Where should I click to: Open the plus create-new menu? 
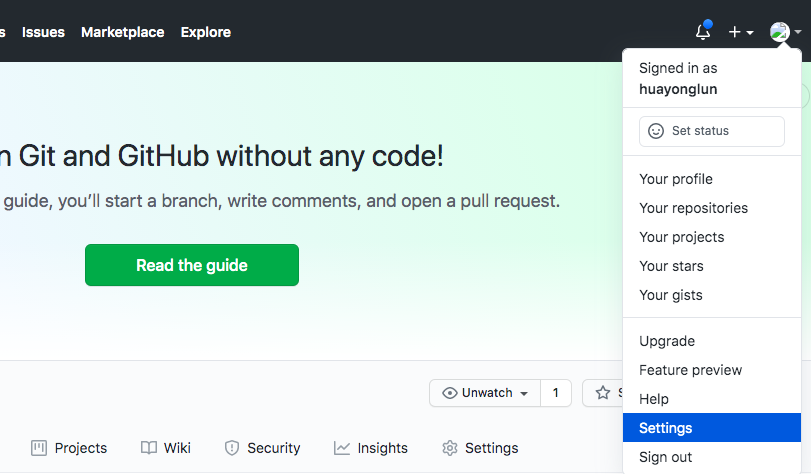pyautogui.click(x=740, y=32)
